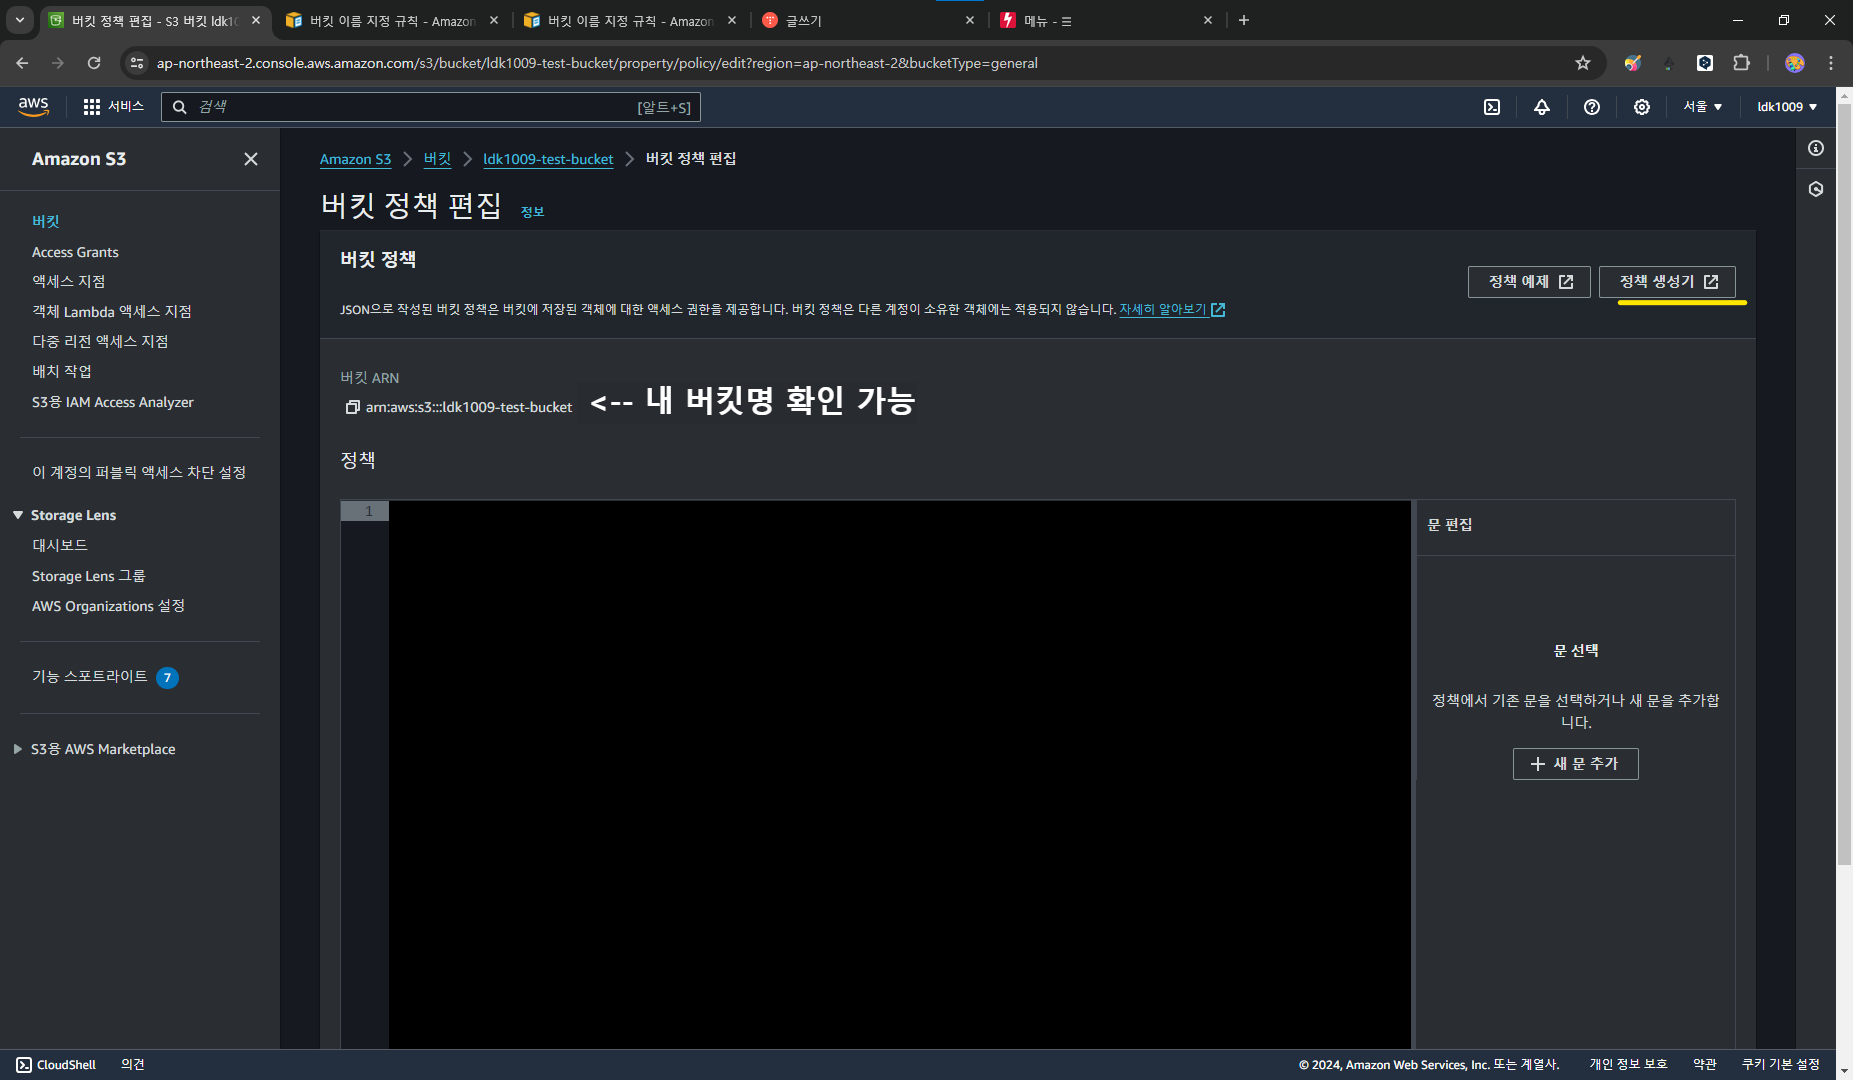
Task: Open 액세스 지점 in the sidebar
Action: tap(68, 282)
